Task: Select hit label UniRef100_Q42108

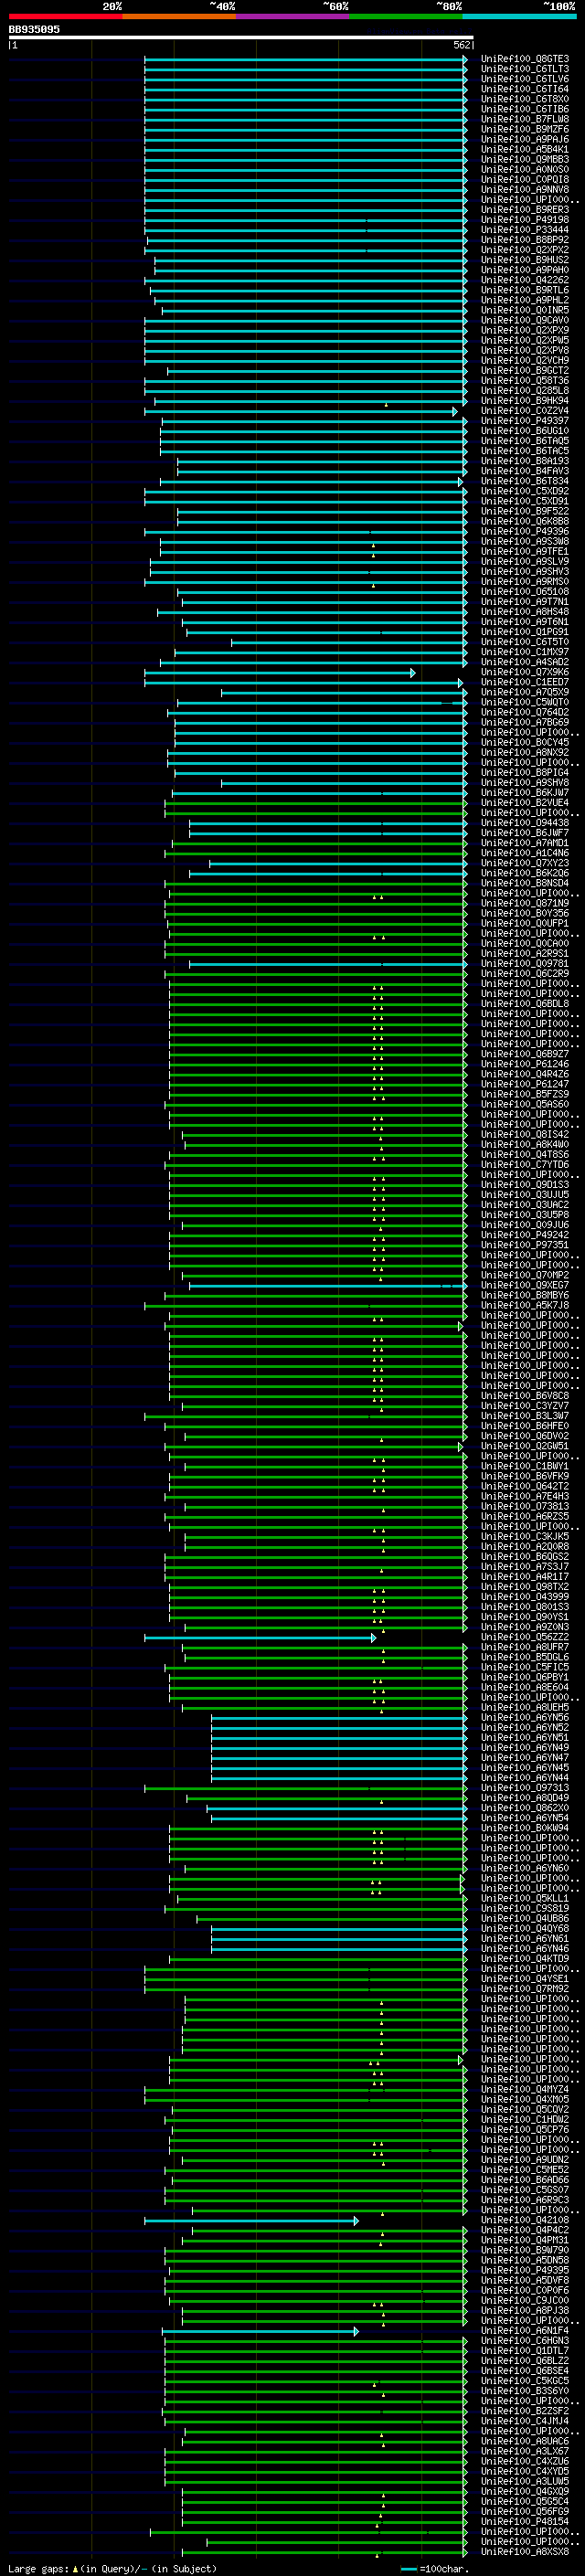Action: [x=525, y=2221]
